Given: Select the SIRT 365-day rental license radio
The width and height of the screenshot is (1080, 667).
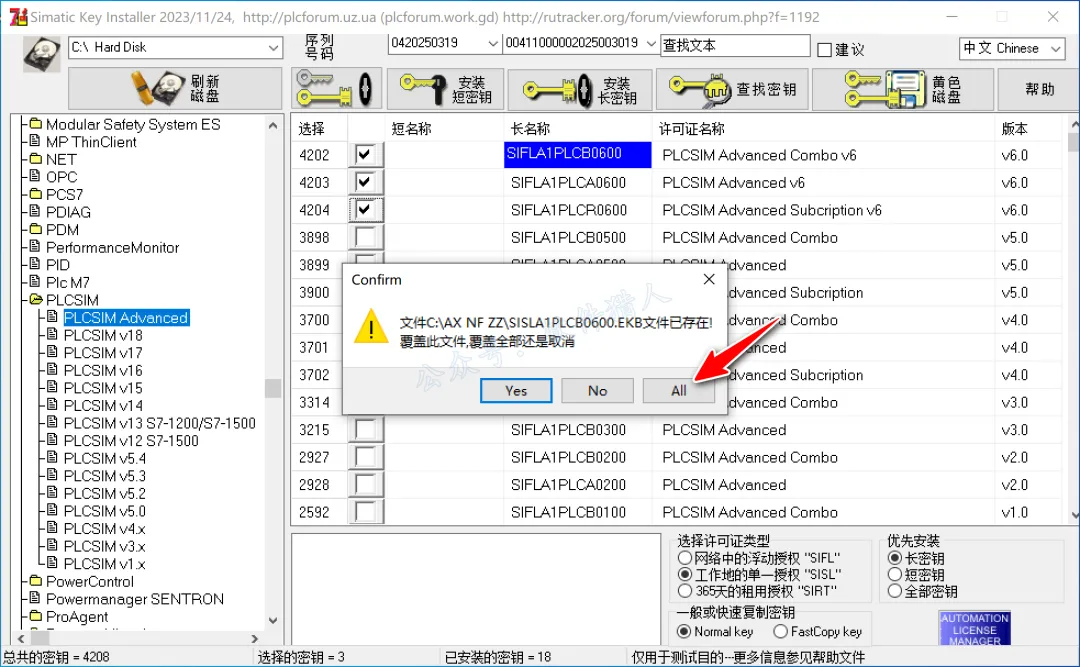Looking at the screenshot, I should point(685,591).
